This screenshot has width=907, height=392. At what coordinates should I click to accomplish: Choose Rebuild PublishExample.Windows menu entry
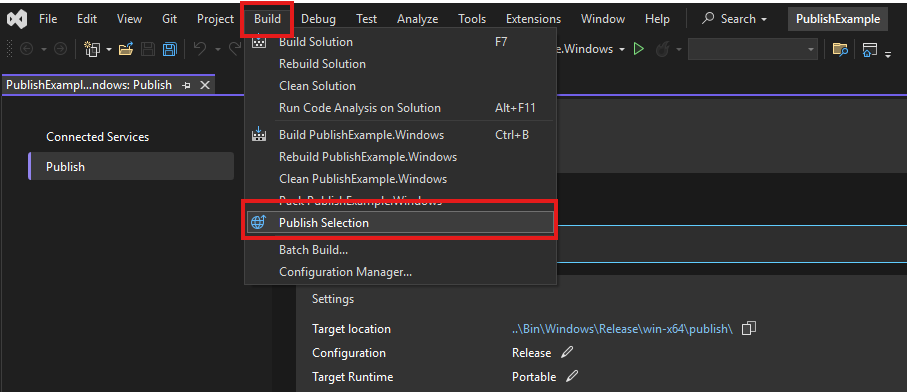coord(400,157)
